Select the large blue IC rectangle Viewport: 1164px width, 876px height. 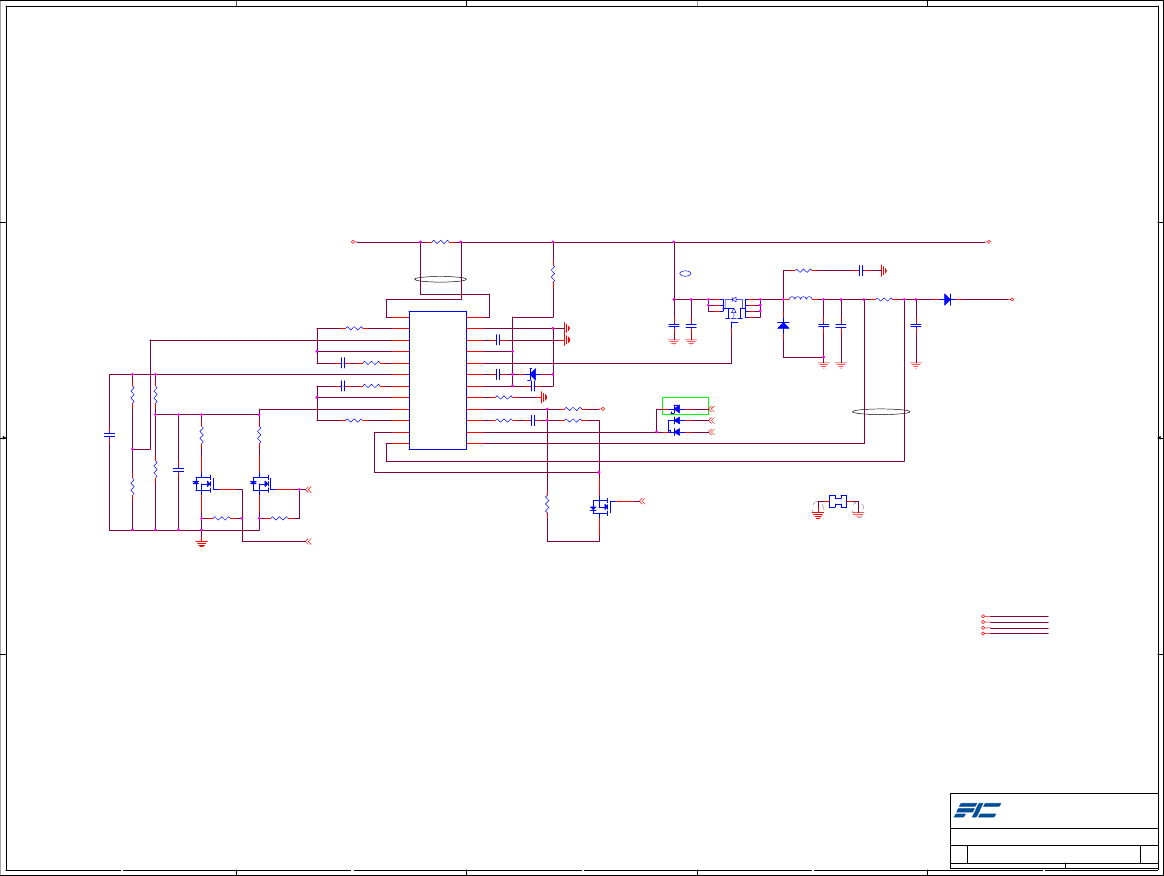(437, 380)
